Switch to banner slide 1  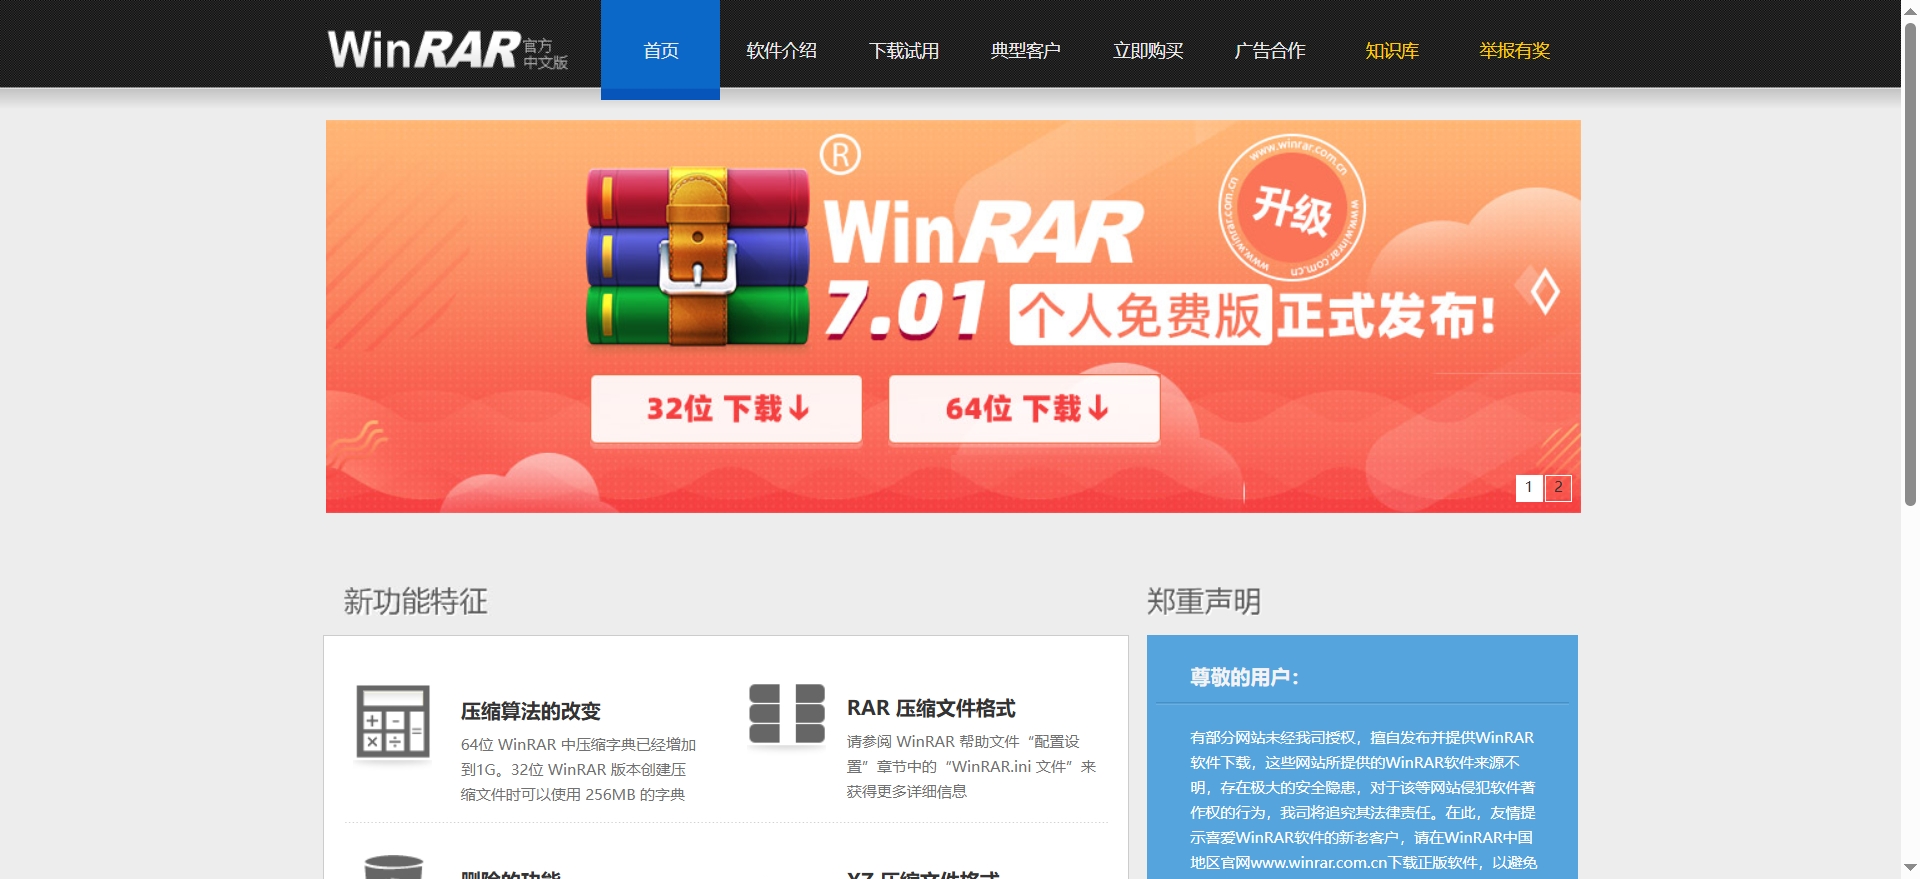(x=1528, y=488)
